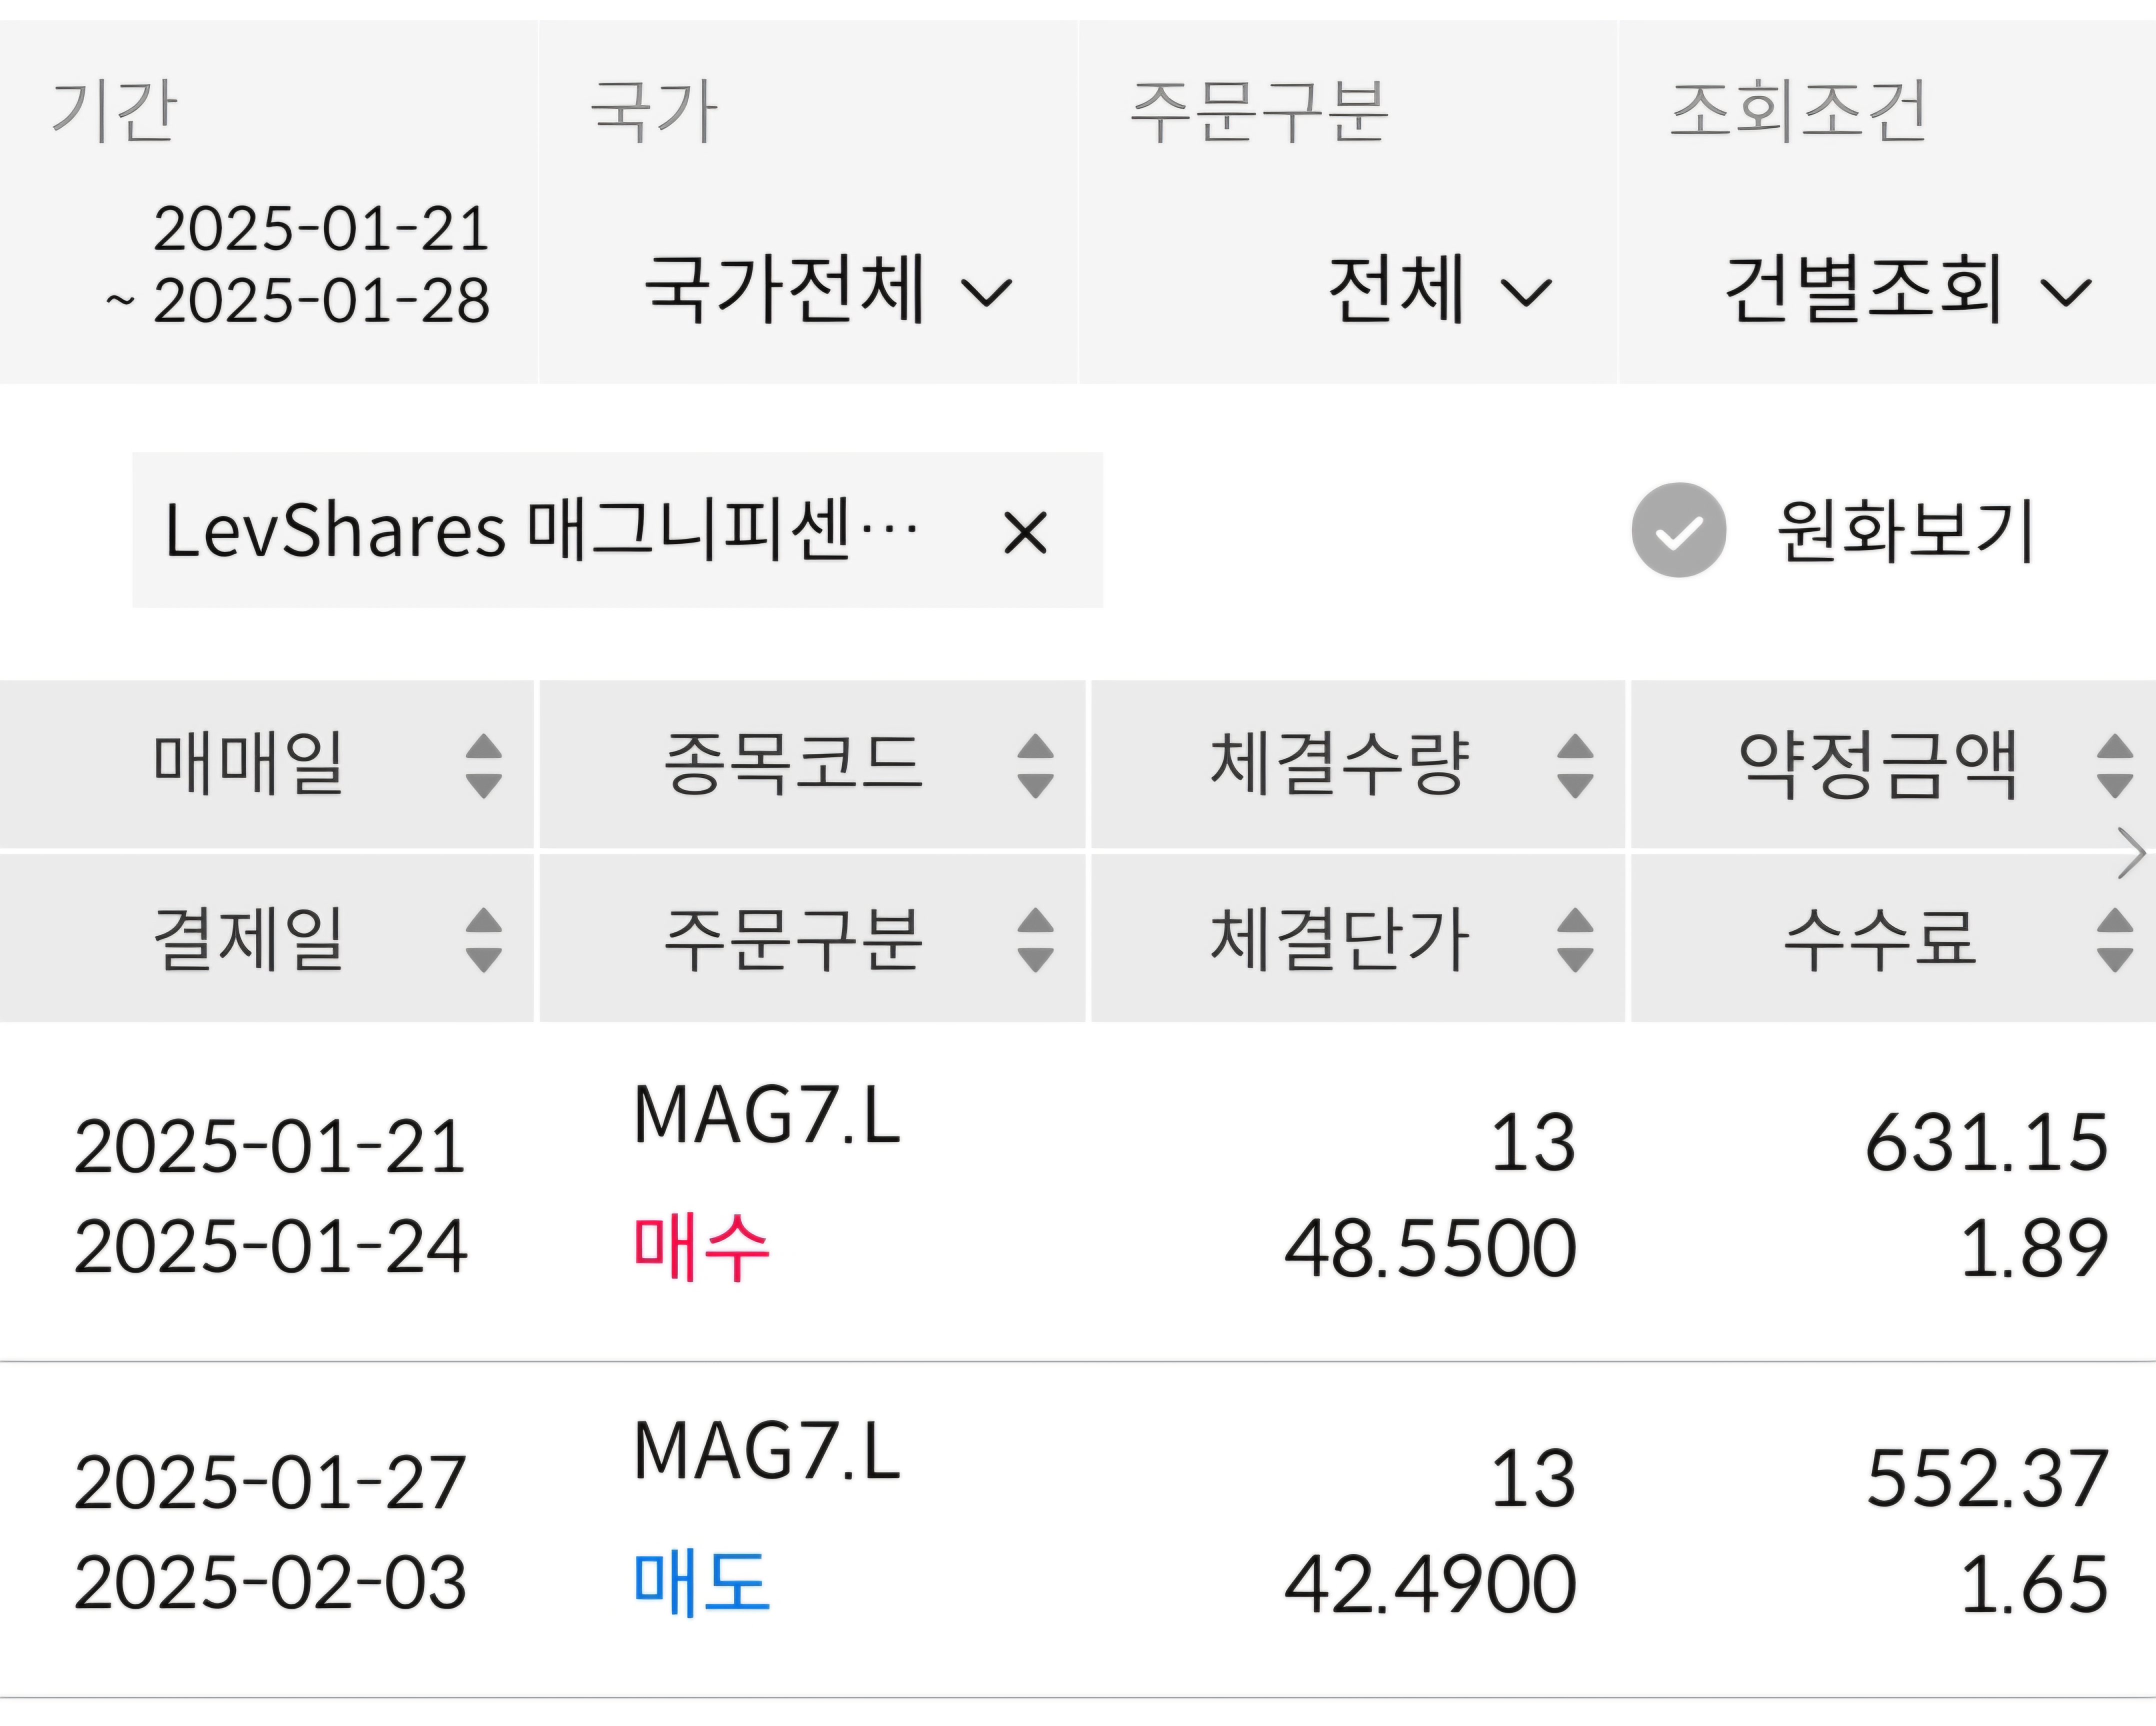
Task: Remove the LevShares stock filter with X
Action: [1025, 532]
